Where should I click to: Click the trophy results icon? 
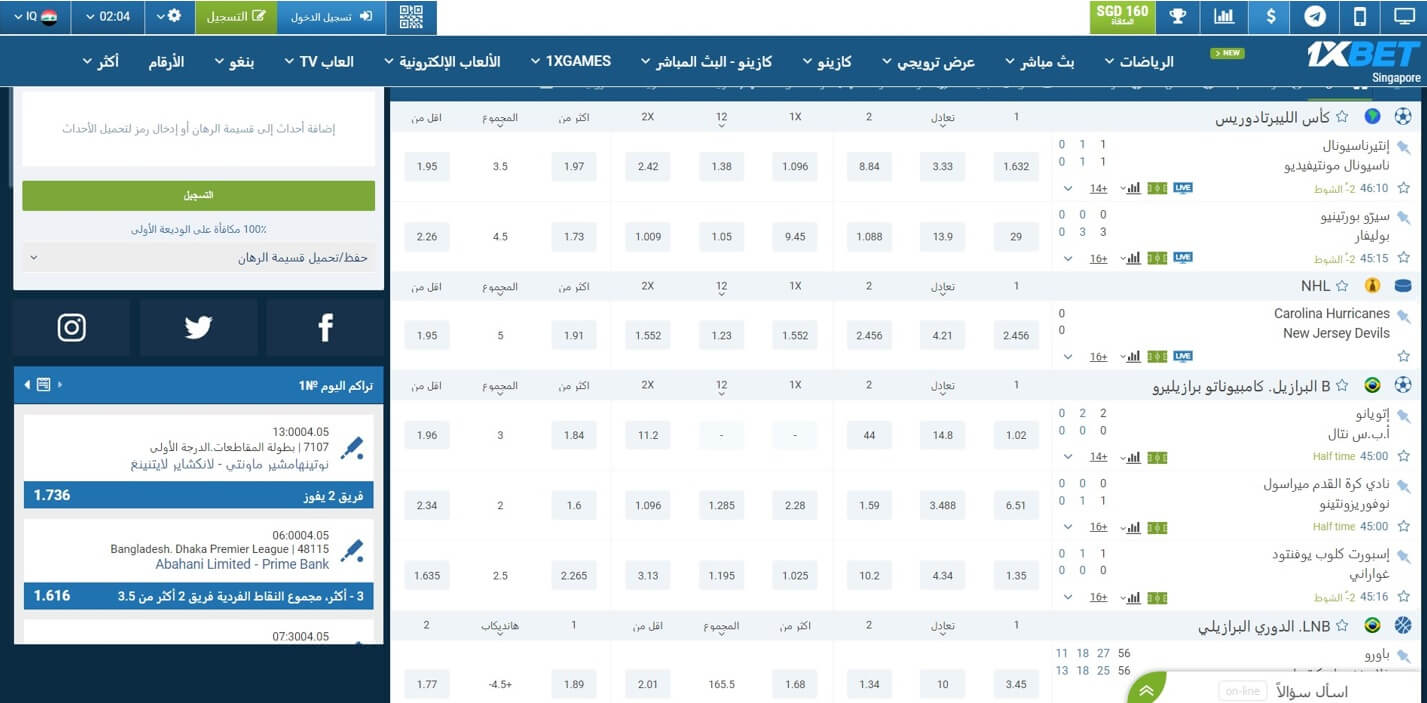click(x=1178, y=17)
